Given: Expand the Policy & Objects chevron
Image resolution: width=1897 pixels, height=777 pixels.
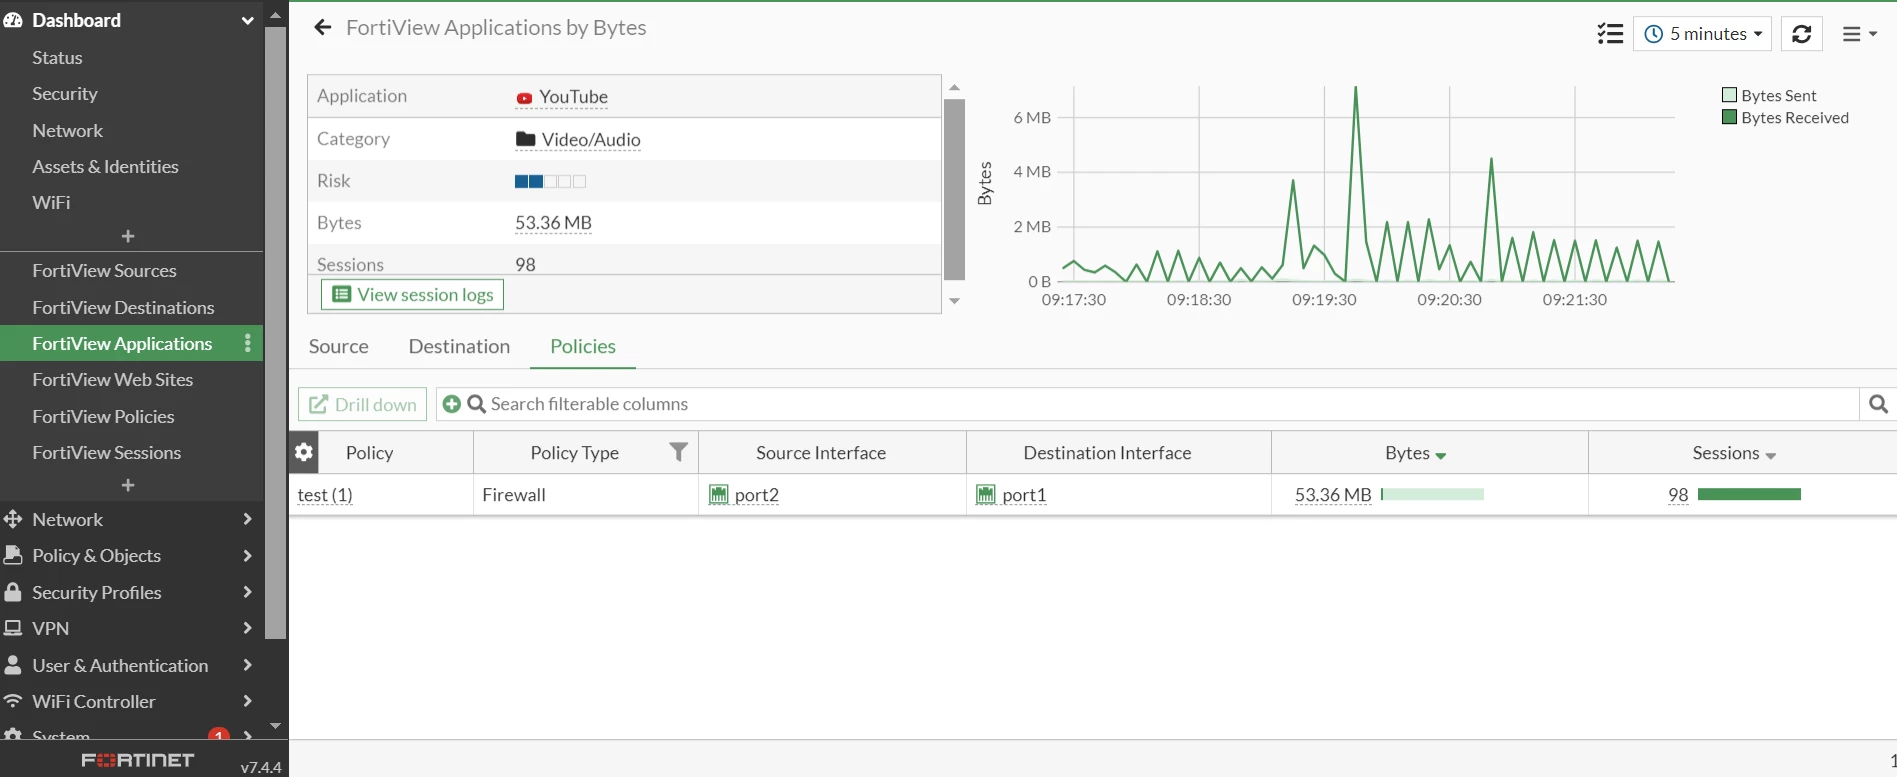Looking at the screenshot, I should pos(247,555).
